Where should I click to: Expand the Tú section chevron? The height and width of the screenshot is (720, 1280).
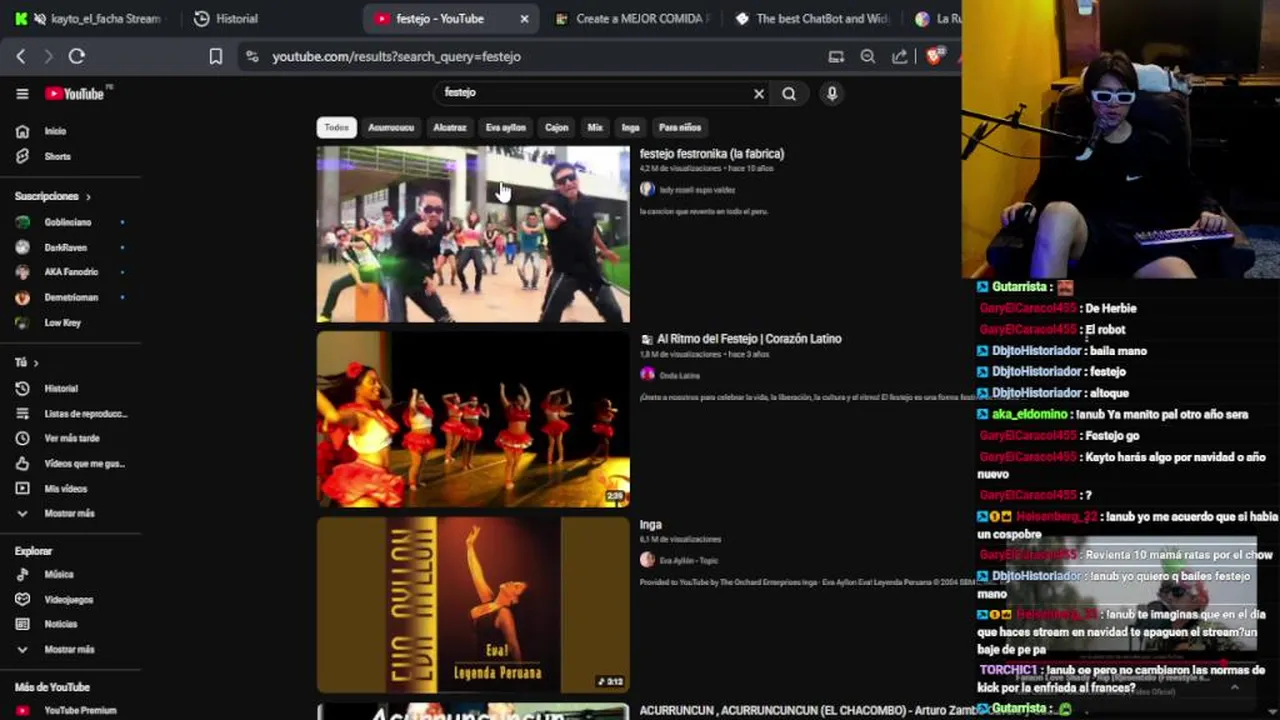point(36,363)
